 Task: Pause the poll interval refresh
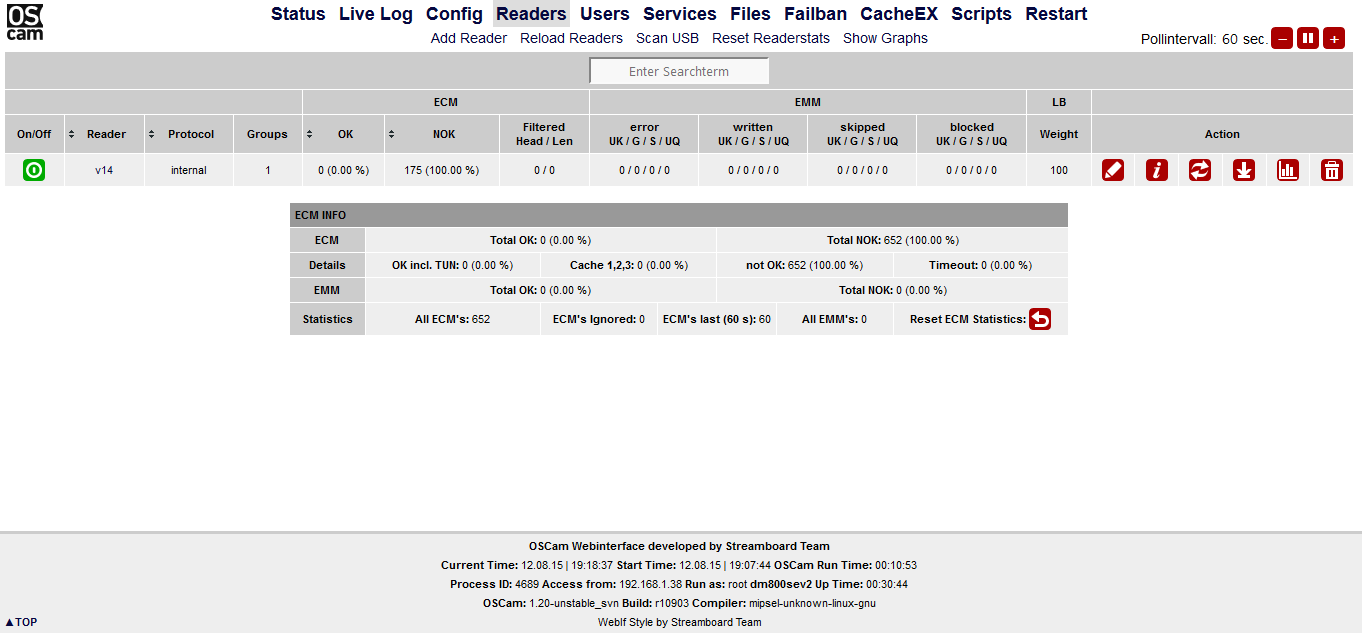coord(1308,39)
